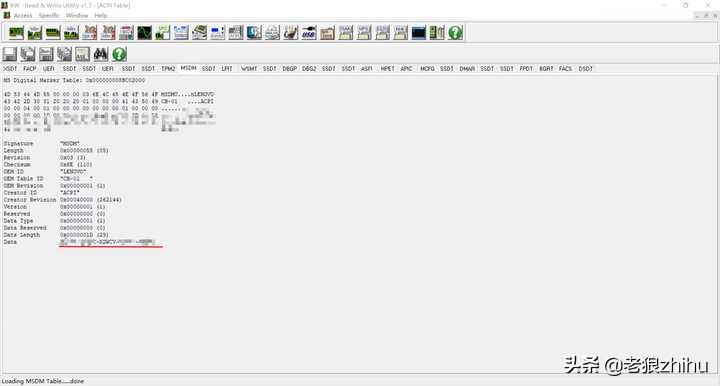This screenshot has height=386, width=720.
Task: Switch to the MCFG tab
Action: (427, 69)
